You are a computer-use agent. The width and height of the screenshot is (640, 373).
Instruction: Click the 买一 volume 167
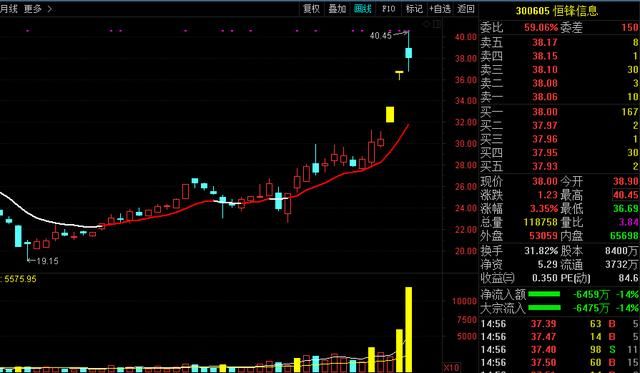coord(630,112)
